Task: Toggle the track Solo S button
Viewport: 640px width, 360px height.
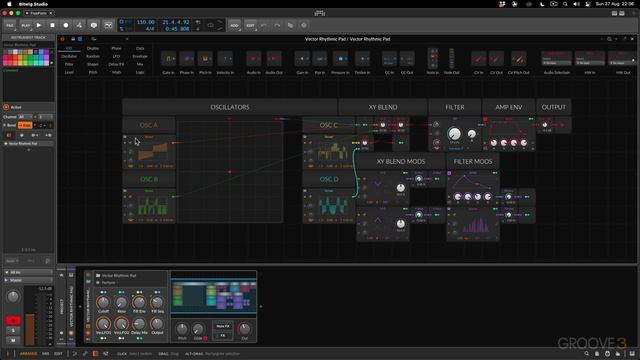Action: tap(13, 331)
